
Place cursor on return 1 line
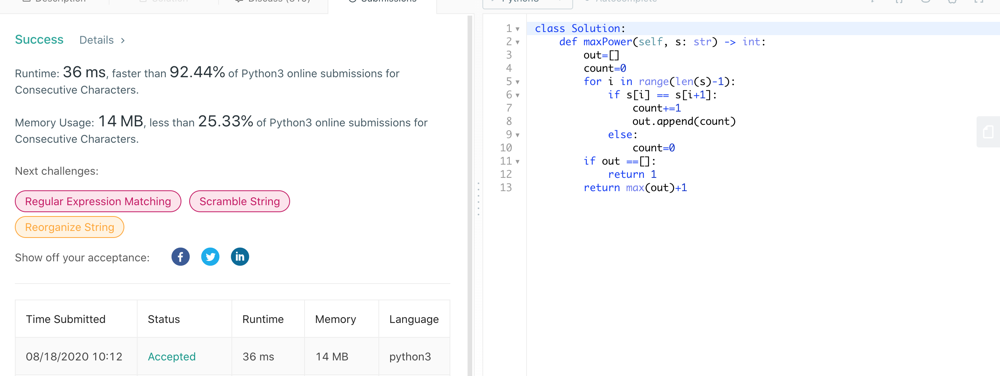(632, 174)
